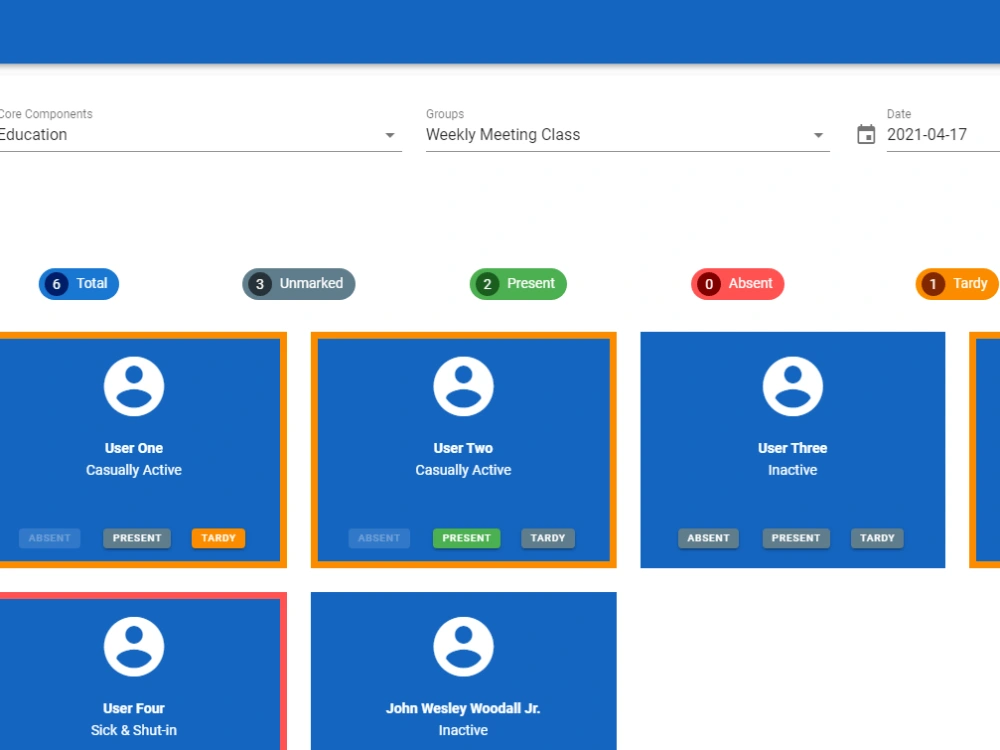Select the Unmarked filter chip
Viewport: 1000px width, 750px height.
298,284
